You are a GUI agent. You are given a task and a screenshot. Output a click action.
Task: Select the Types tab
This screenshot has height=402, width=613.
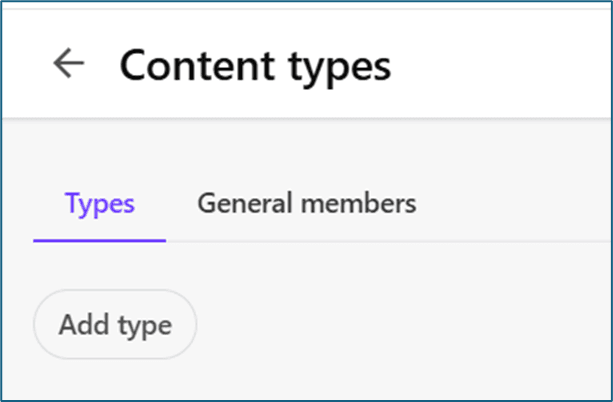click(x=100, y=204)
